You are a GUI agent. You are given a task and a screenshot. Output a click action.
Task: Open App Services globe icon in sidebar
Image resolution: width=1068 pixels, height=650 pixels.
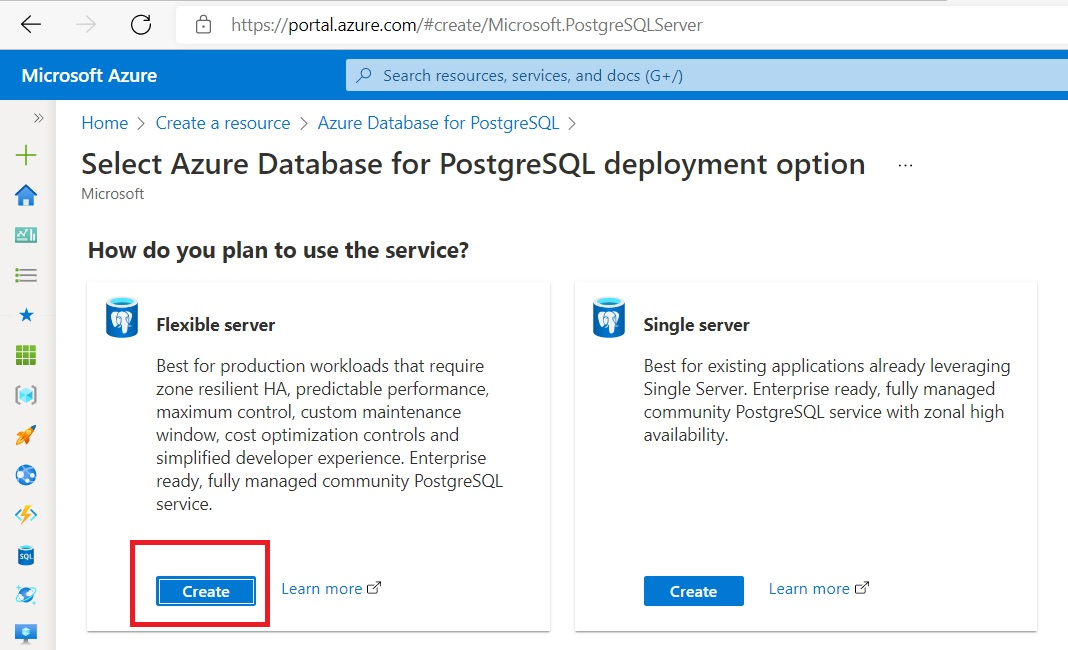[26, 475]
